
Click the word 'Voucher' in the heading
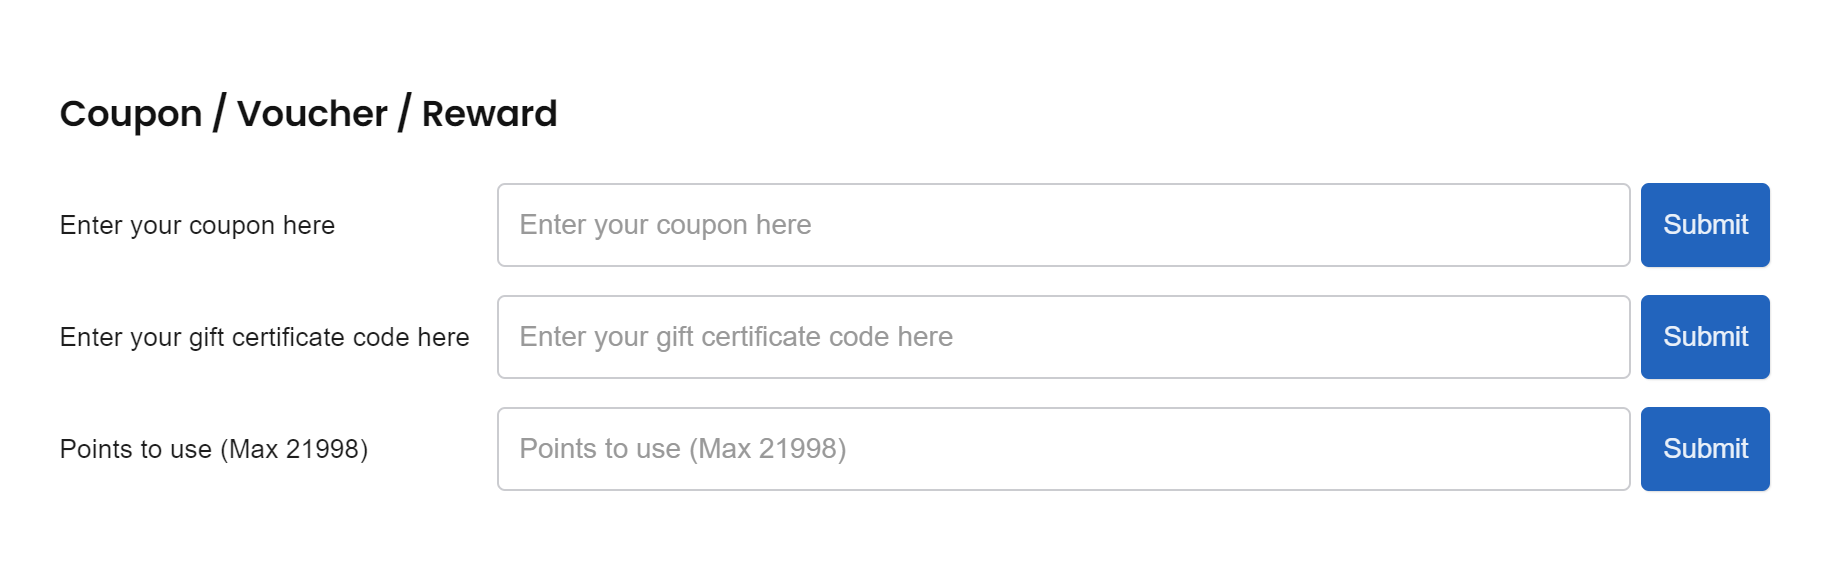(312, 113)
